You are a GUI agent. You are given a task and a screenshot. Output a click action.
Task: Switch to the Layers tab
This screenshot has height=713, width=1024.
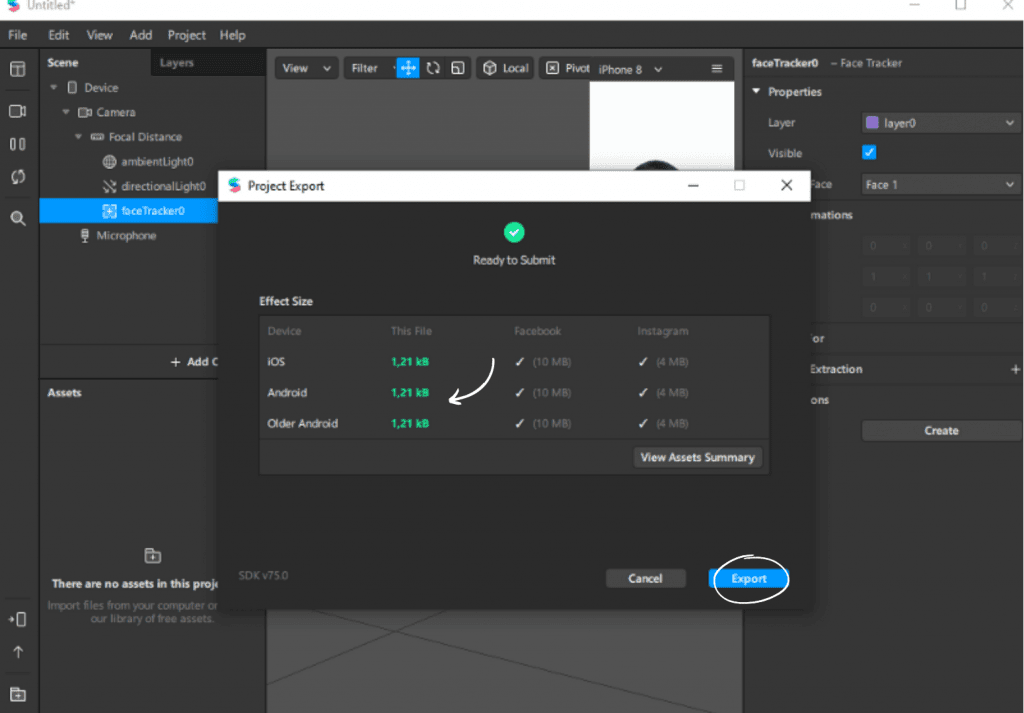click(176, 63)
